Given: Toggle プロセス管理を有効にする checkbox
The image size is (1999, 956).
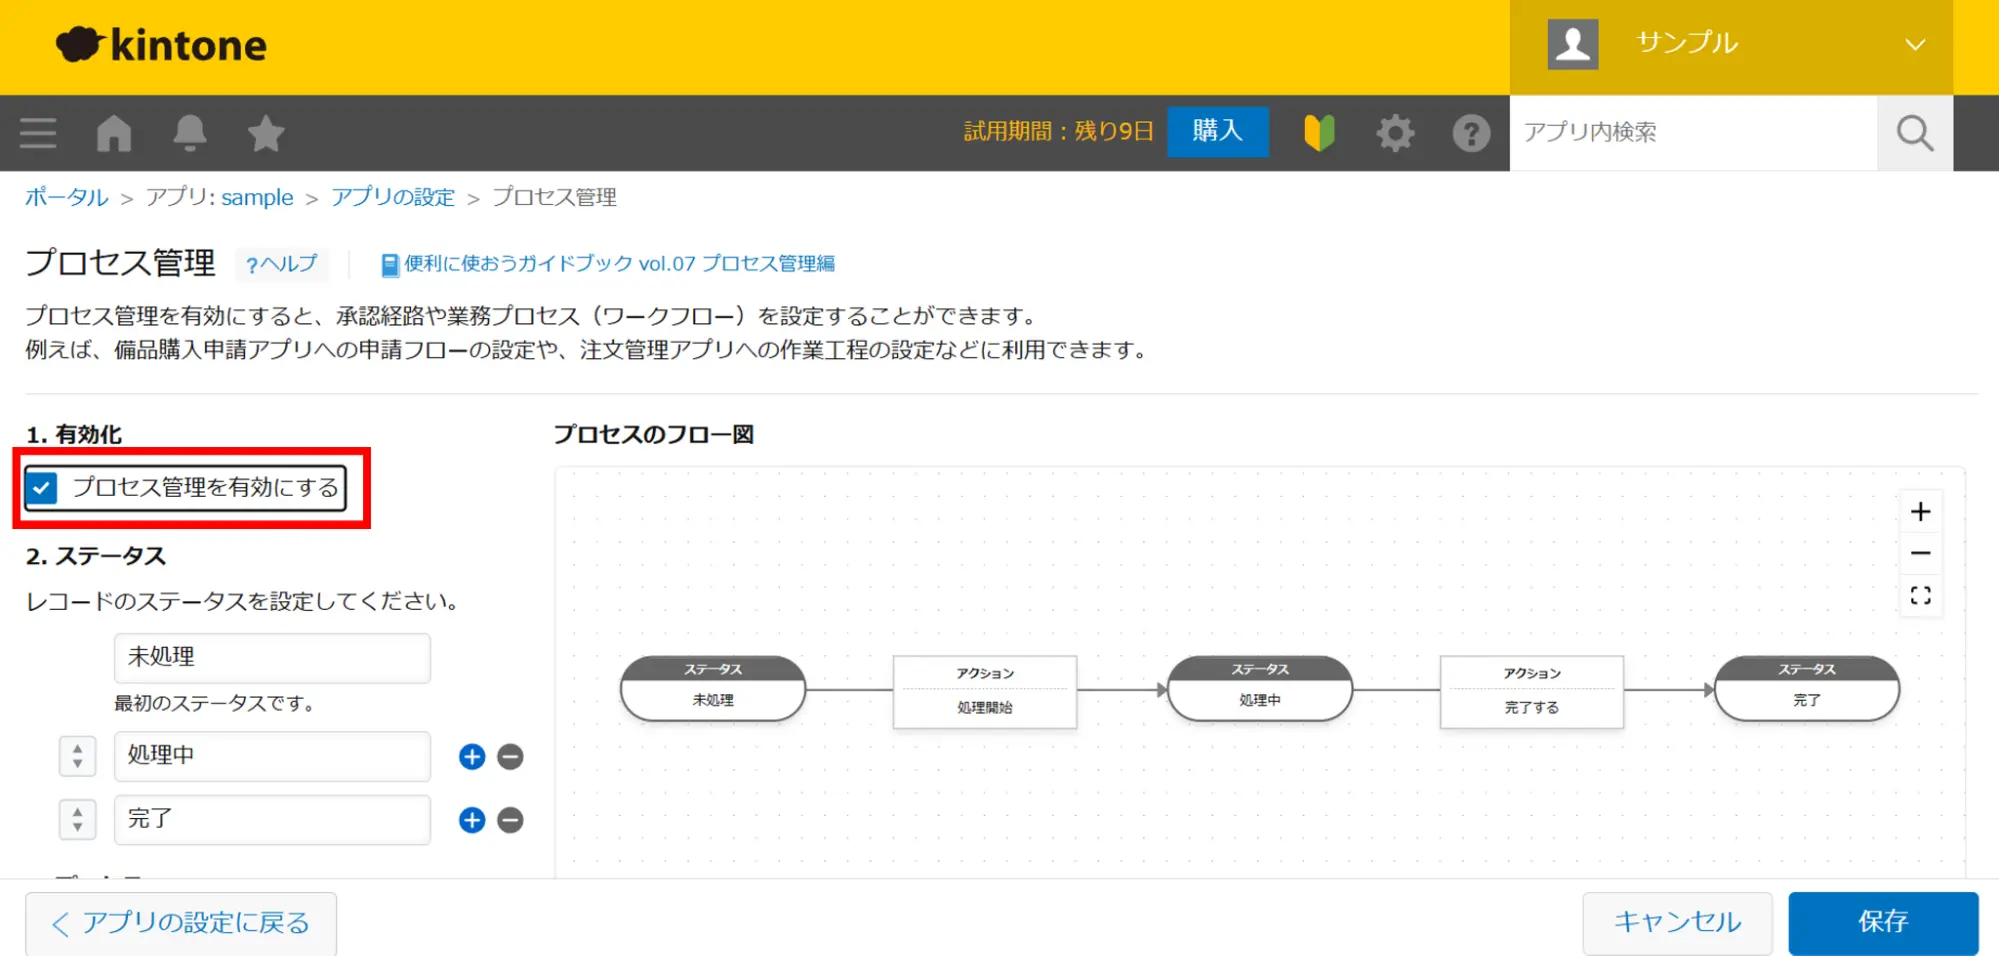Looking at the screenshot, I should 43,488.
